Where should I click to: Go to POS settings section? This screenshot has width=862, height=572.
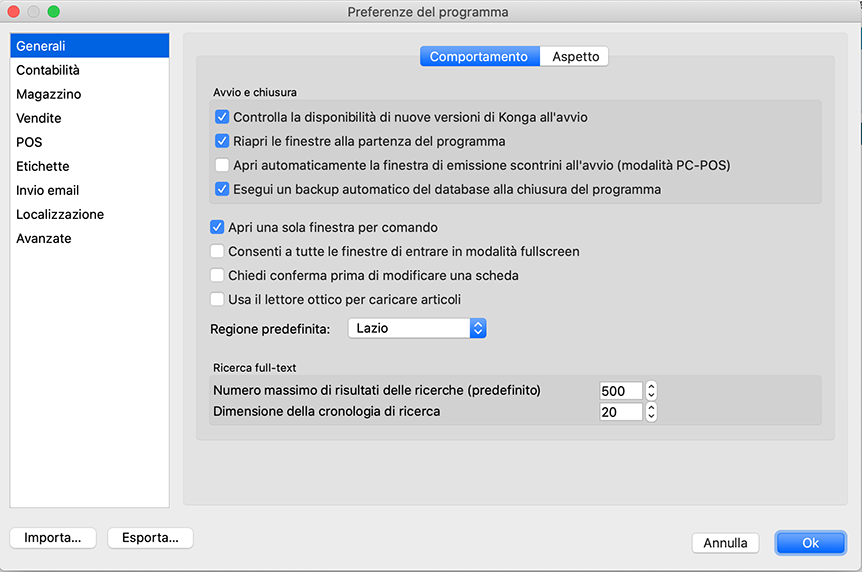coord(29,142)
